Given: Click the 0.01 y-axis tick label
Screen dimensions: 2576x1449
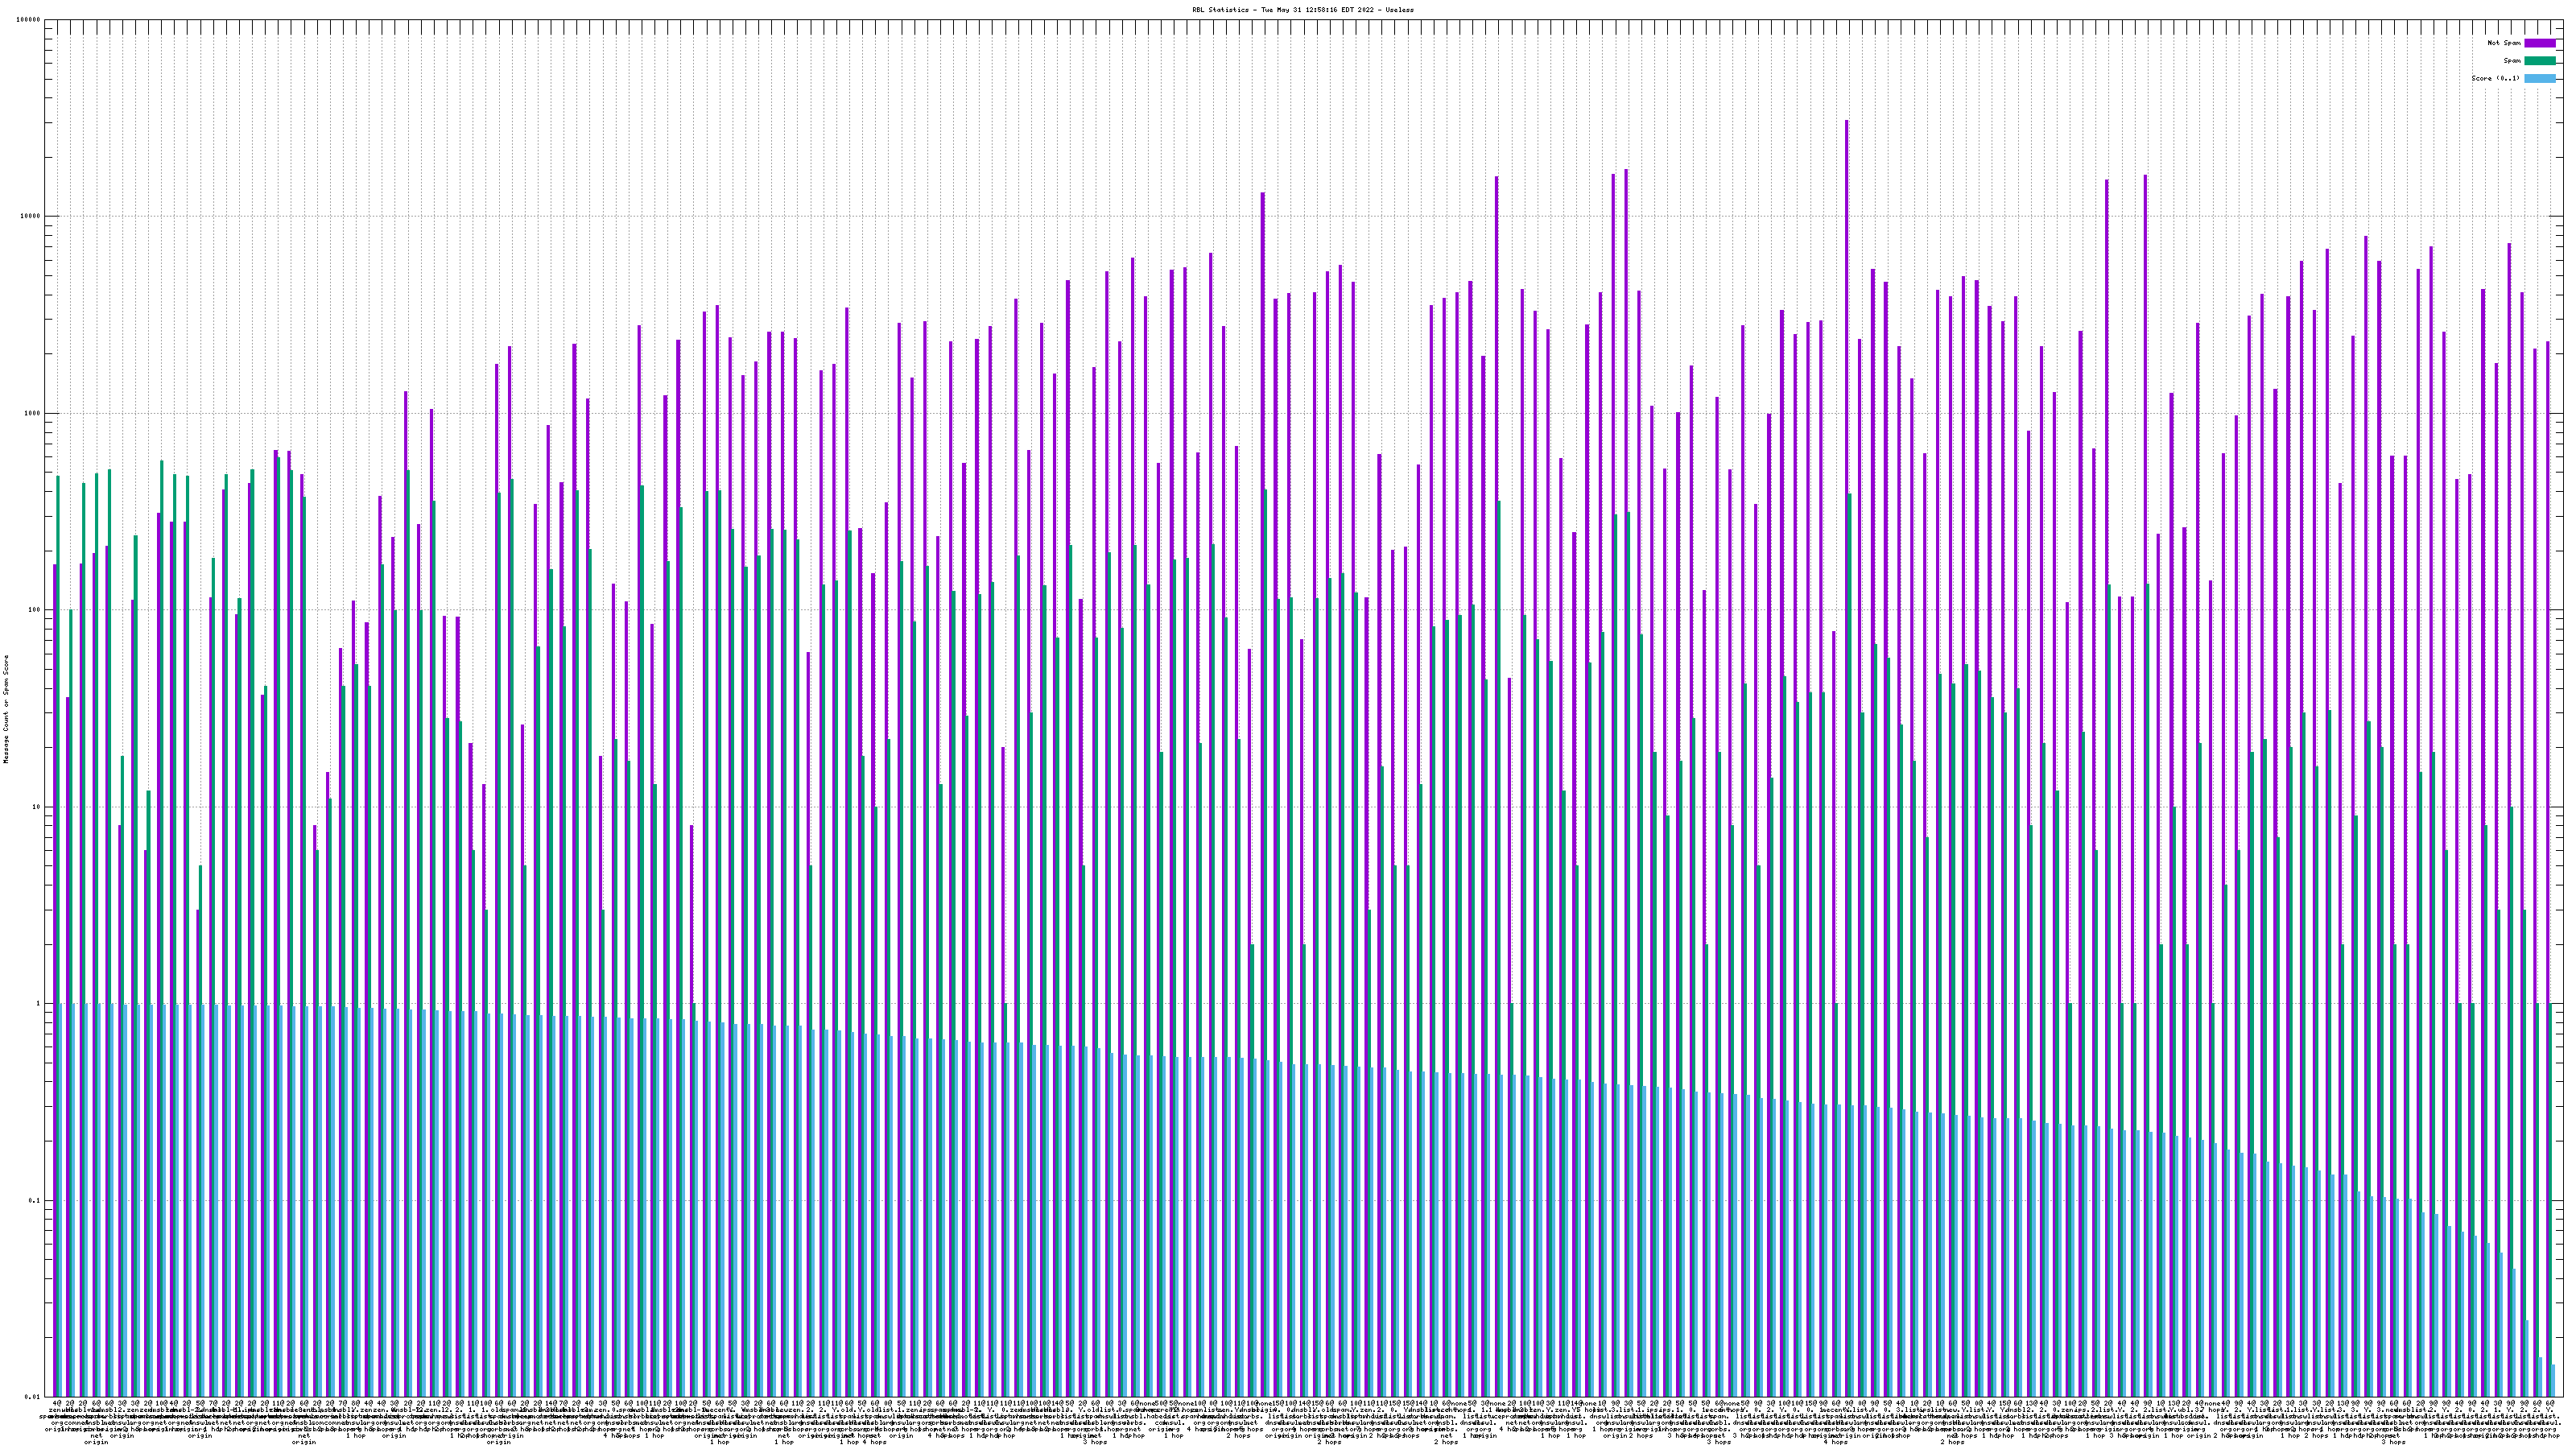Looking at the screenshot, I should point(33,1397).
